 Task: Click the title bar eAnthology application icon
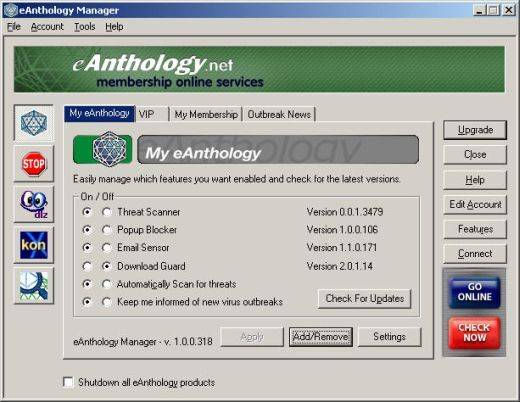tap(10, 10)
